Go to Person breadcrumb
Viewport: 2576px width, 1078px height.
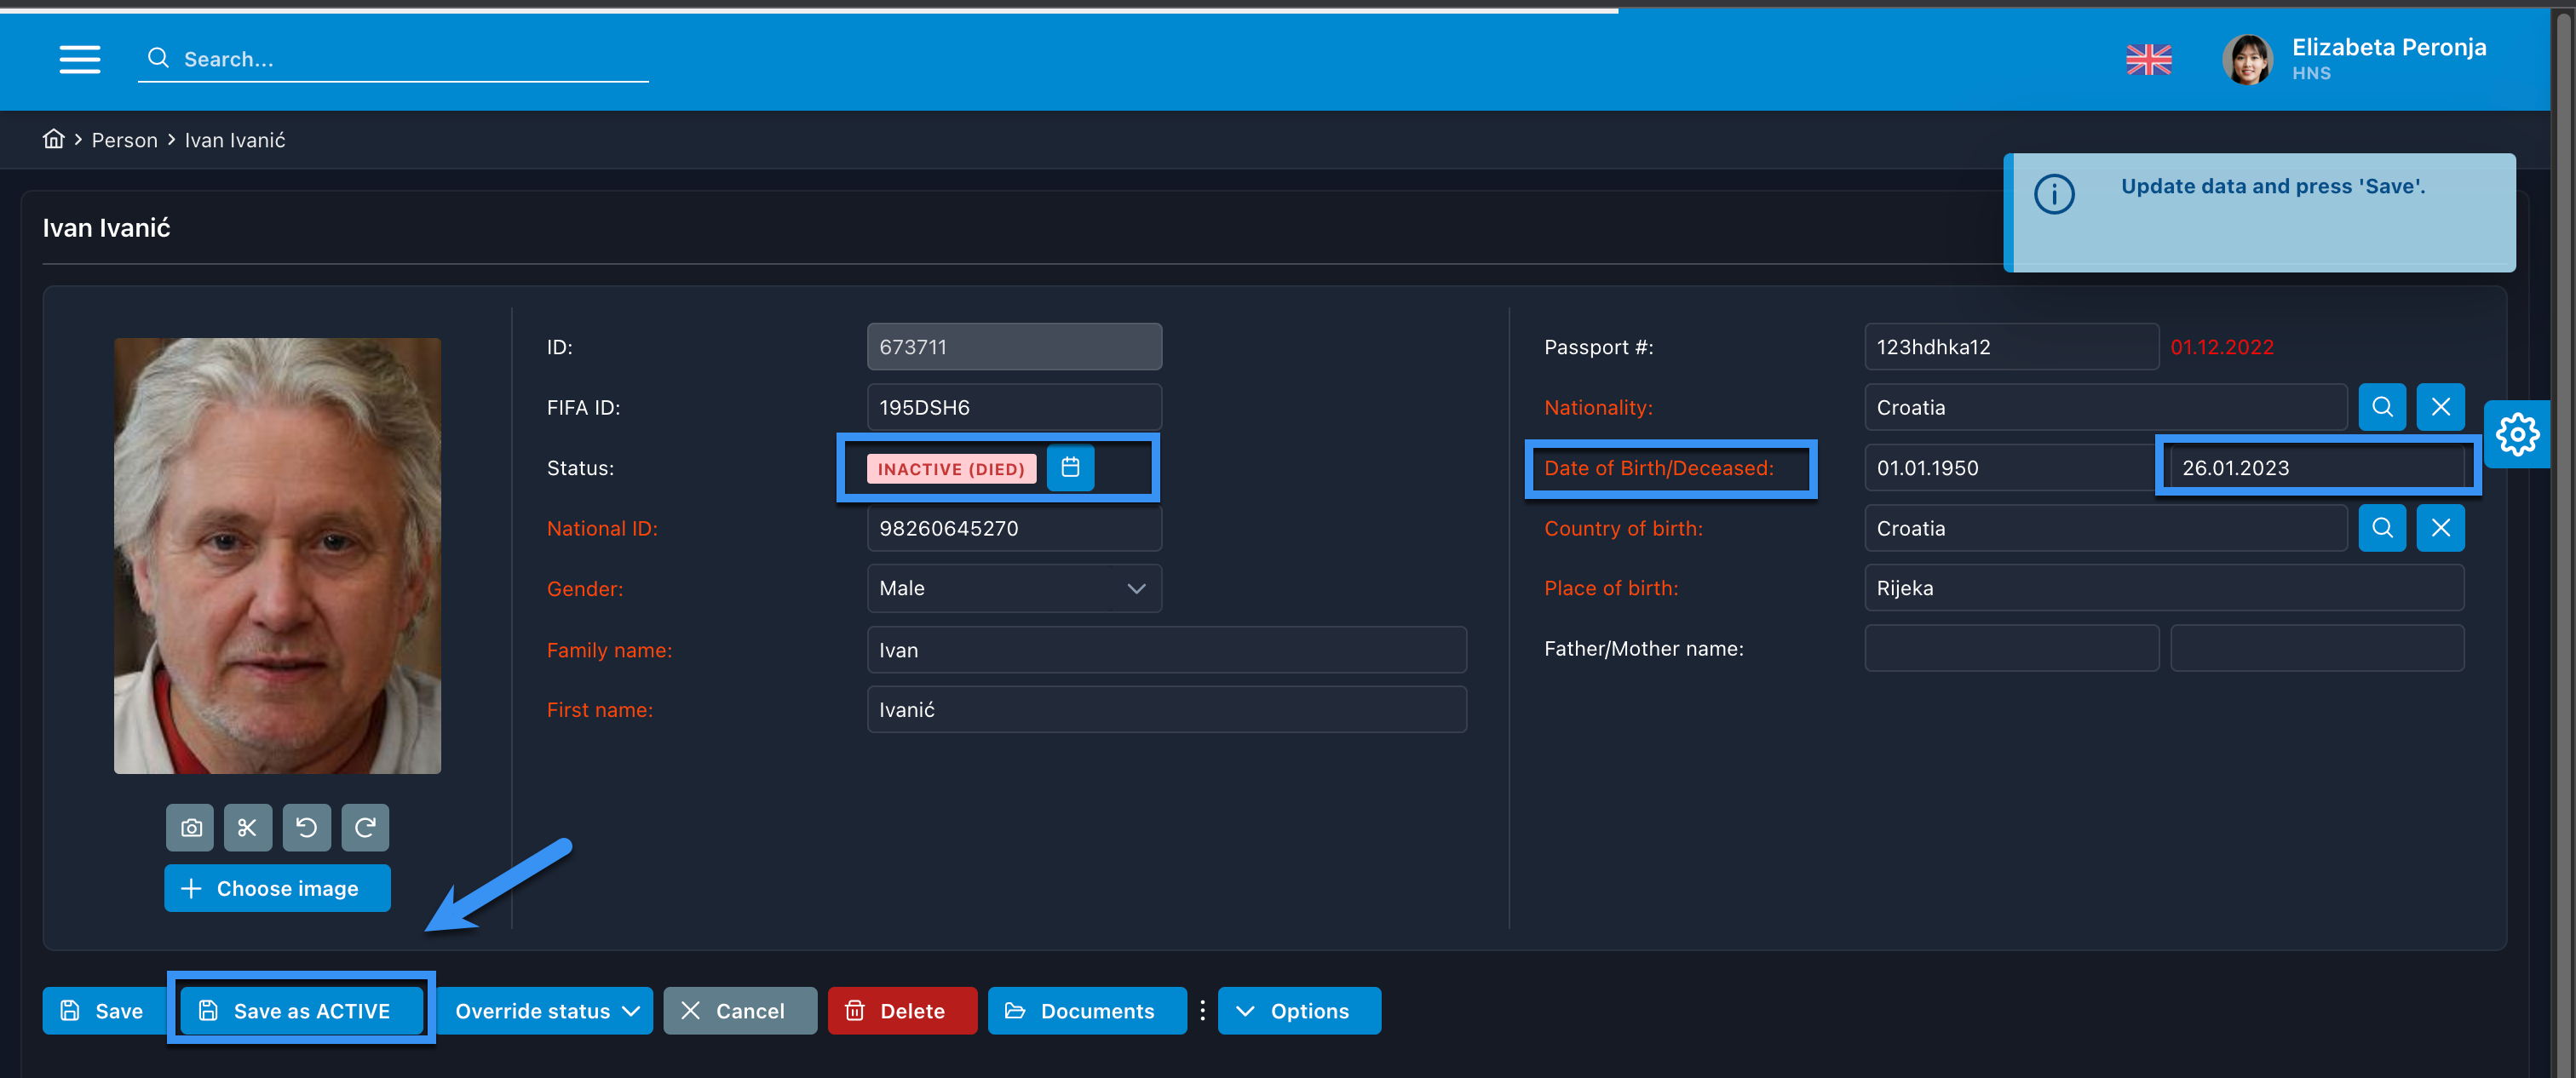[x=124, y=140]
